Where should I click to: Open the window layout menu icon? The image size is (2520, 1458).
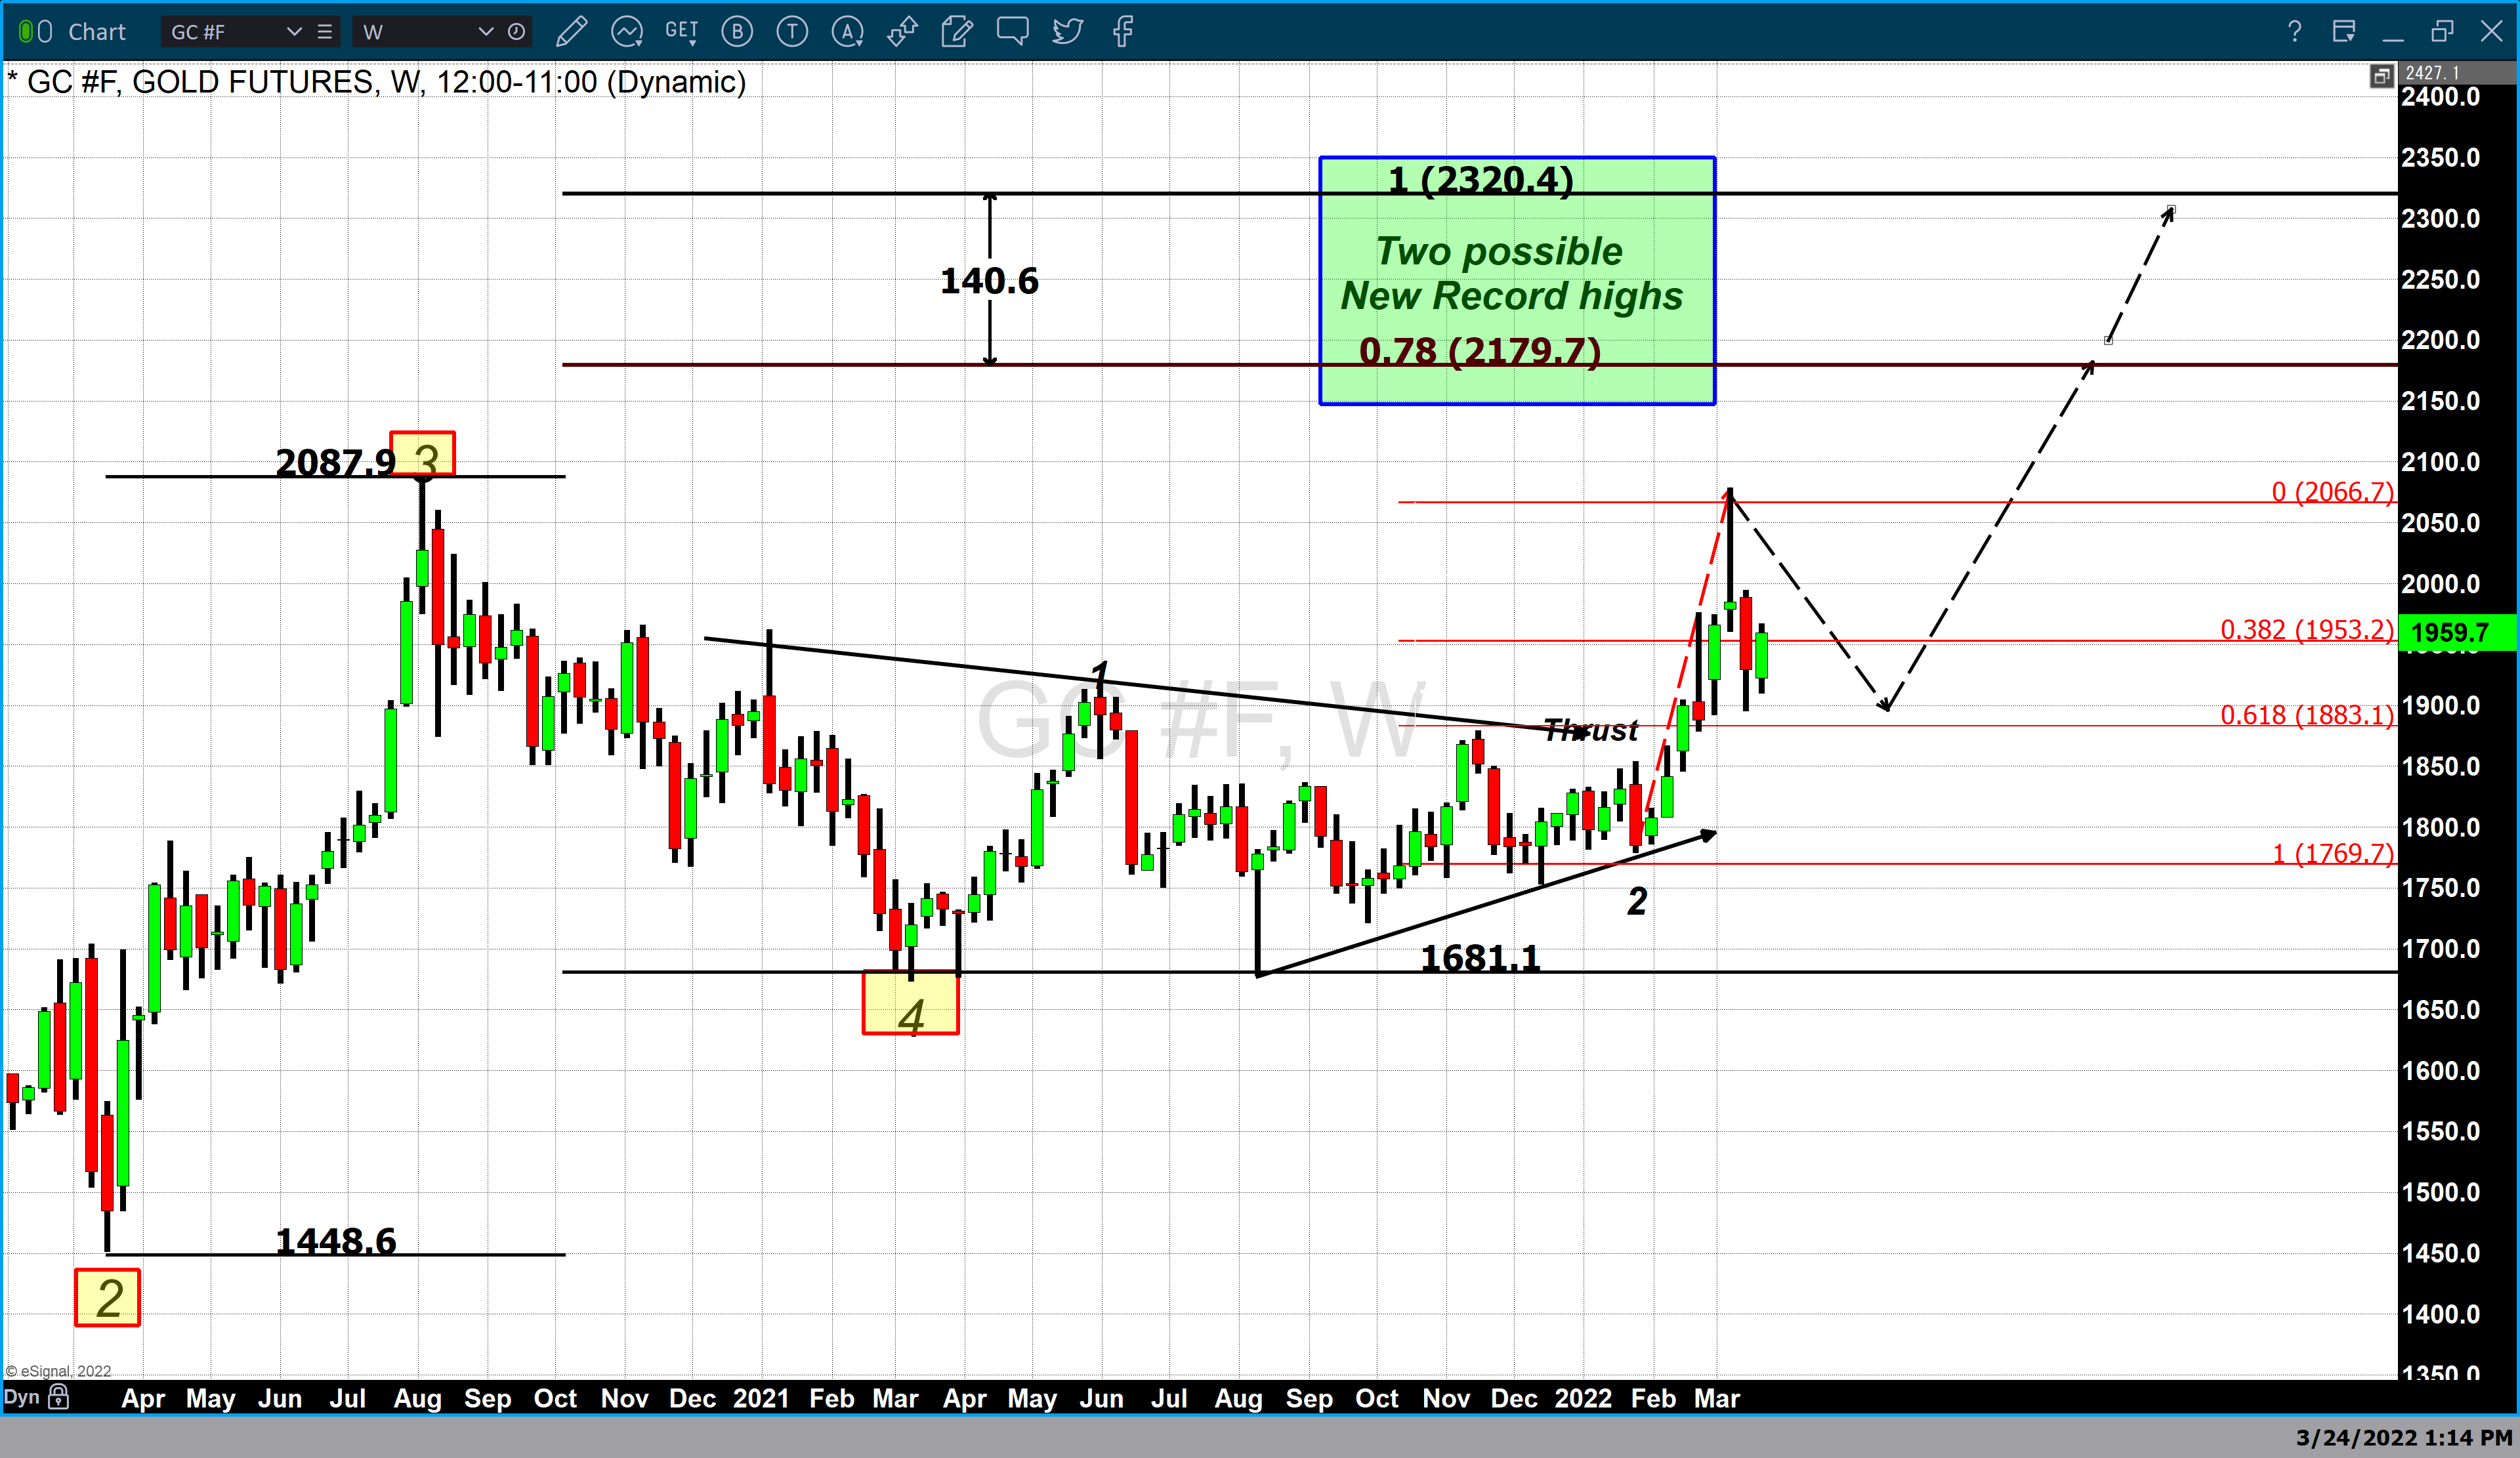[x=2344, y=32]
